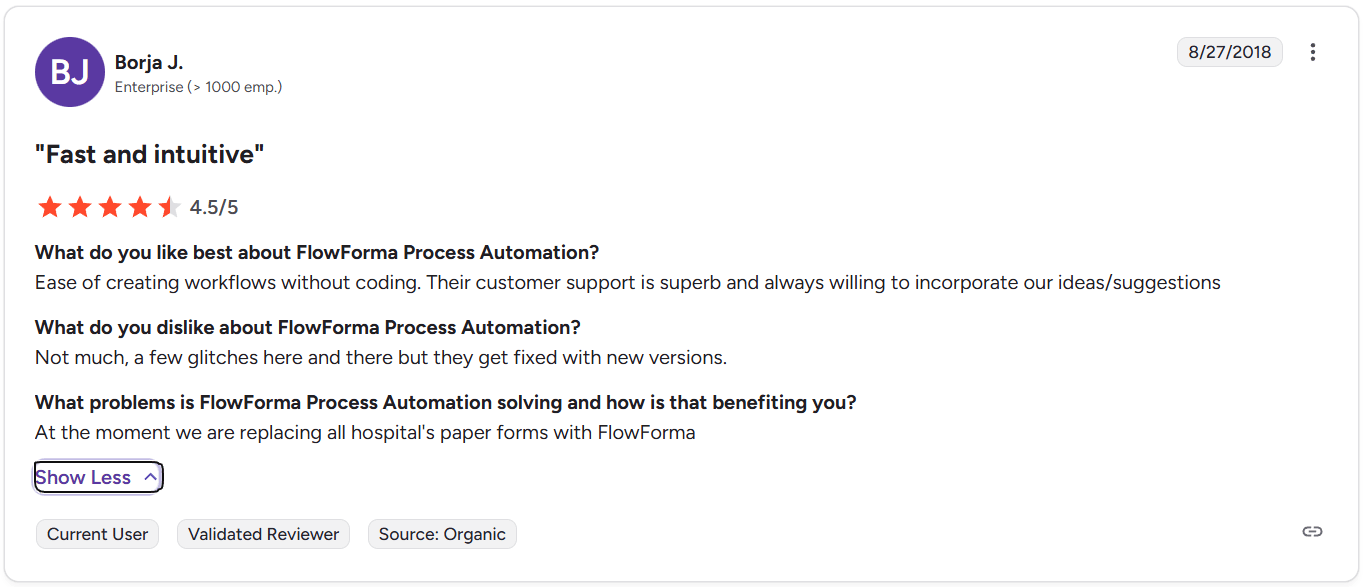The width and height of the screenshot is (1366, 587).
Task: Select the Current User tag
Action: [x=97, y=534]
